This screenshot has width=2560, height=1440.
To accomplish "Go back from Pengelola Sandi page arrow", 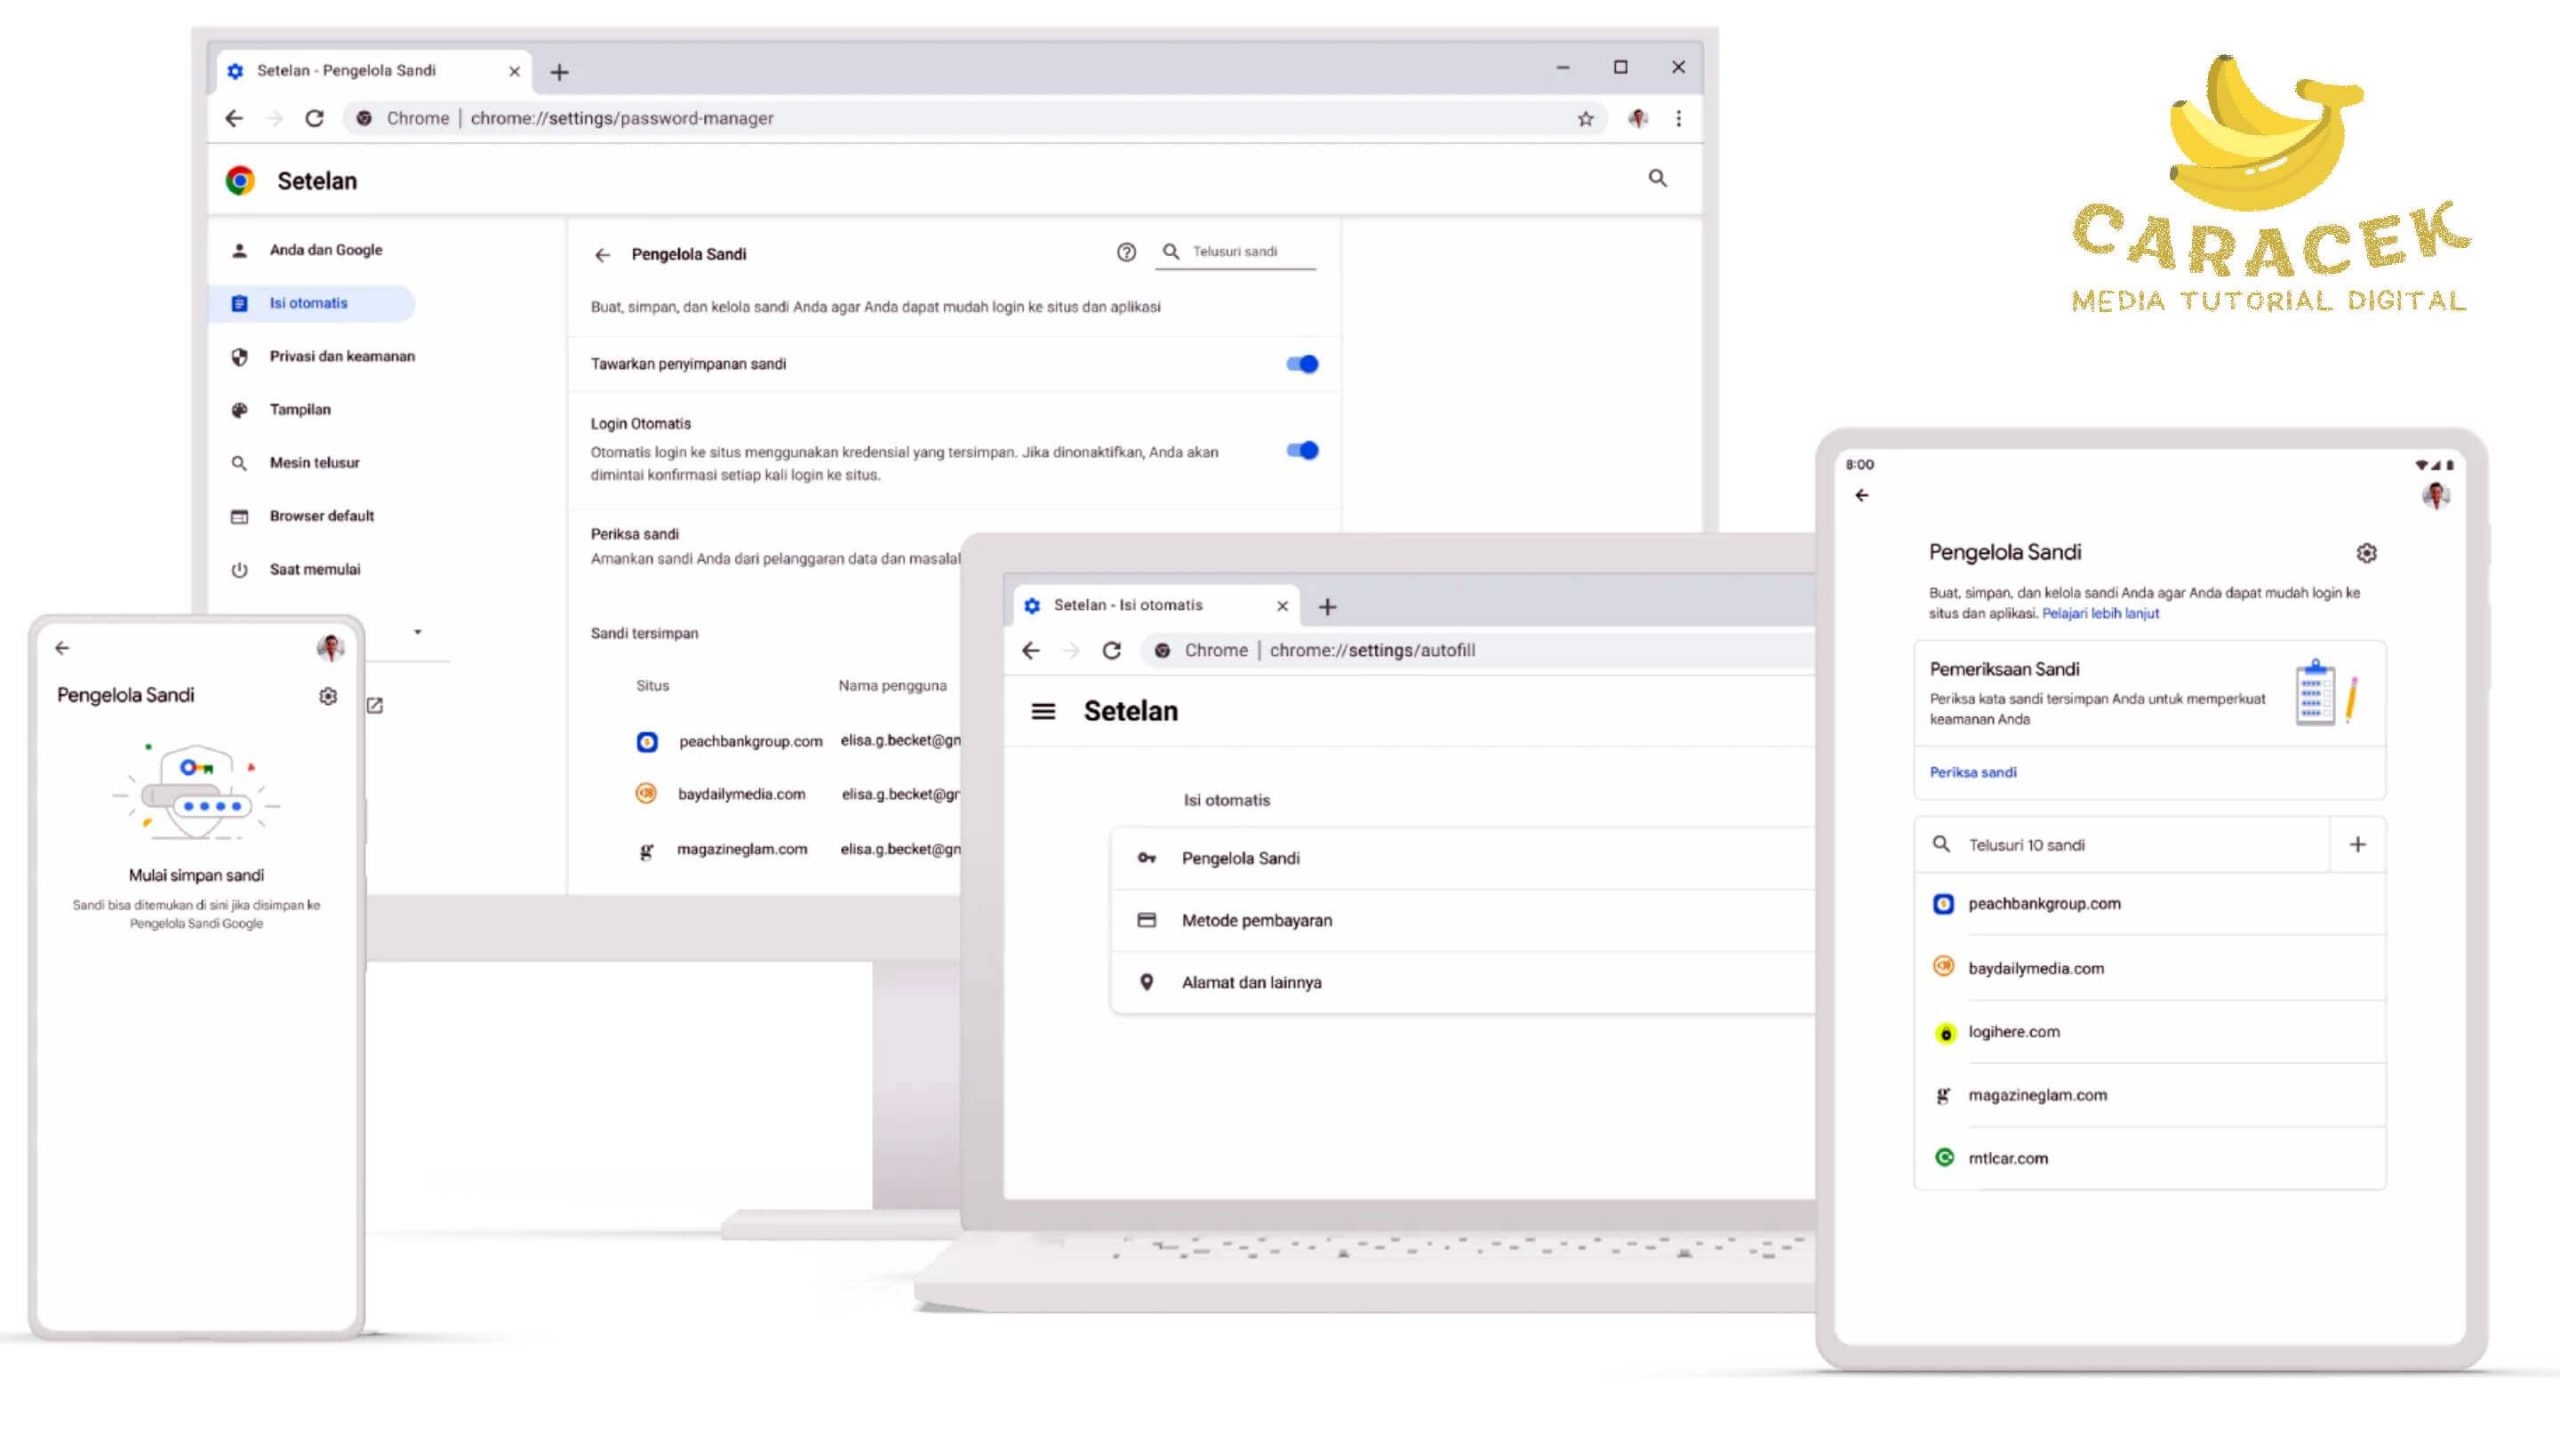I will (x=602, y=255).
